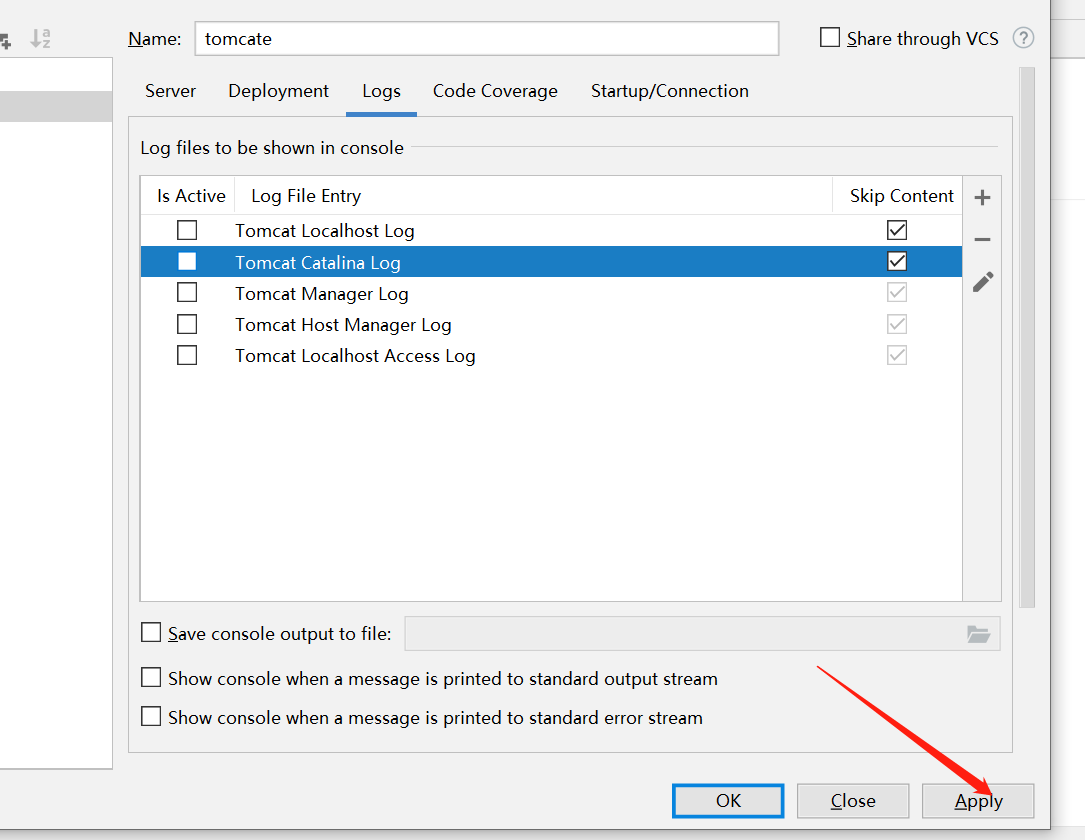Remove the selected log file entry
The image size is (1085, 840).
pos(982,239)
